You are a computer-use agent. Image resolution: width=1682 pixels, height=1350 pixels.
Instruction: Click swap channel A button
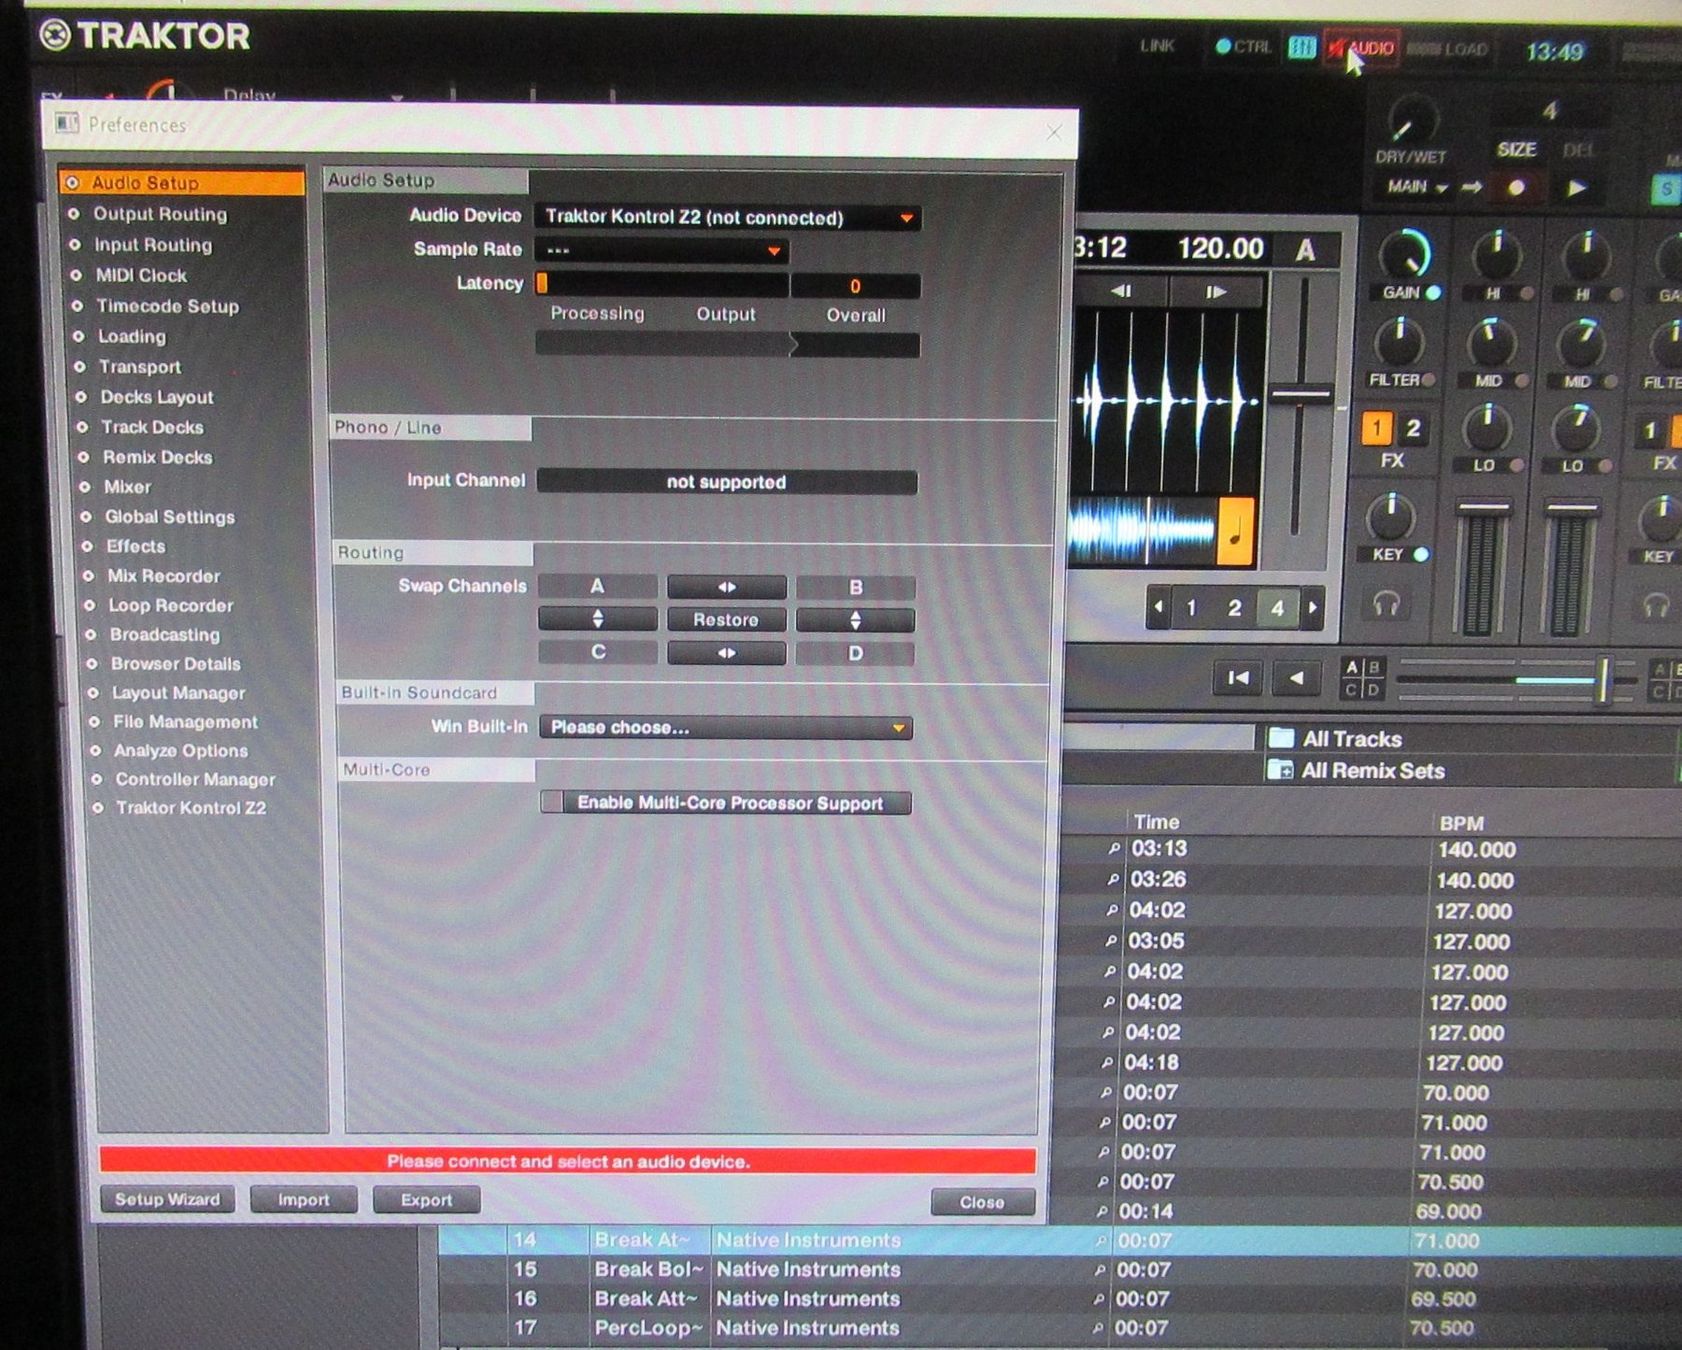coord(597,586)
